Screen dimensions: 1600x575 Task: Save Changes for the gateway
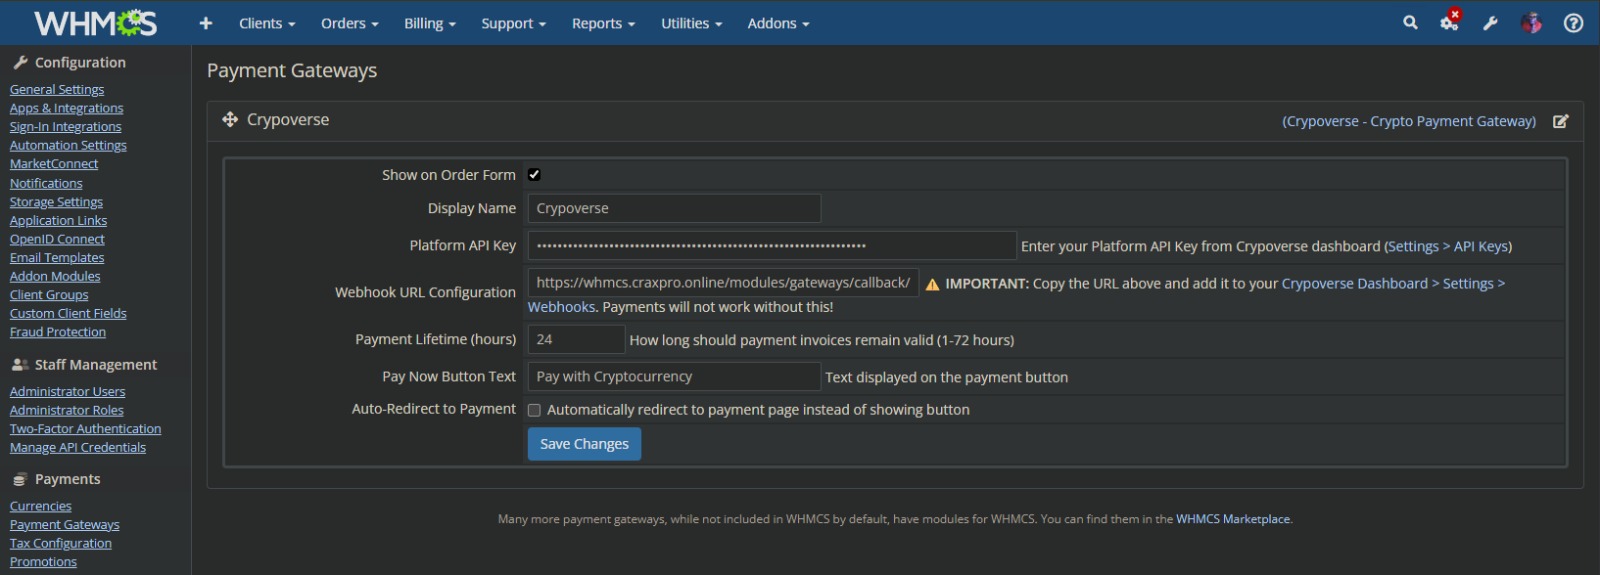(x=584, y=444)
